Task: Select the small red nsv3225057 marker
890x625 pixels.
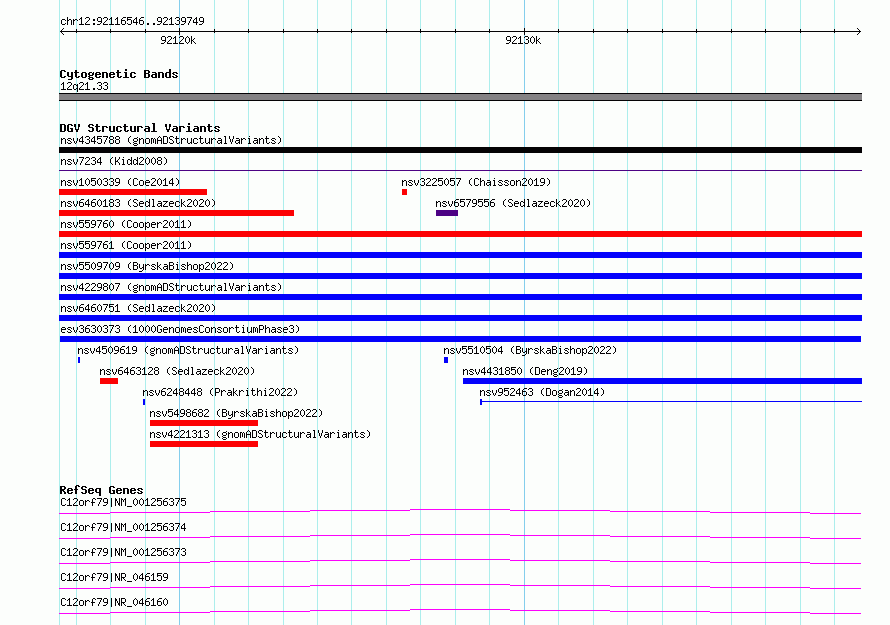Action: [404, 192]
